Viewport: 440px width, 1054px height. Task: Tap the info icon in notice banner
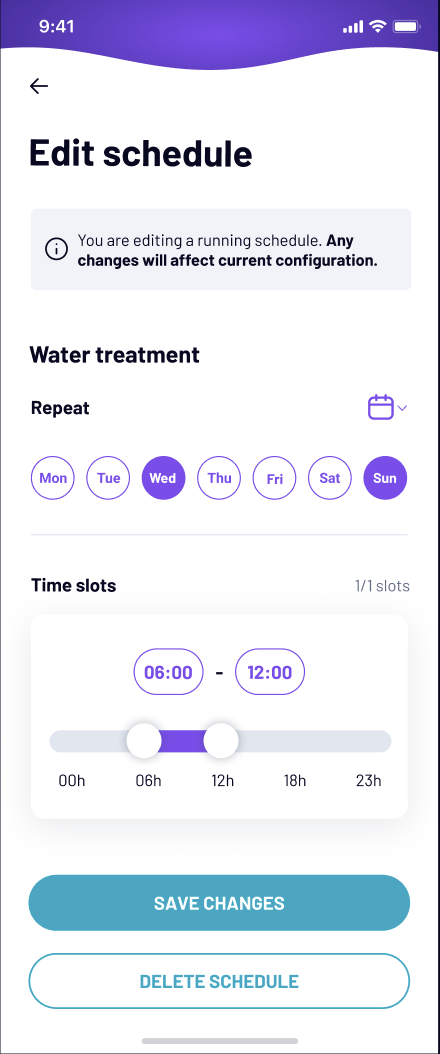click(56, 249)
